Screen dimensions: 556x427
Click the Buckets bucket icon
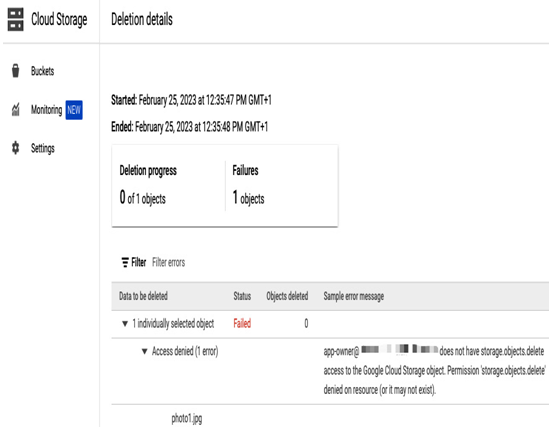click(15, 71)
